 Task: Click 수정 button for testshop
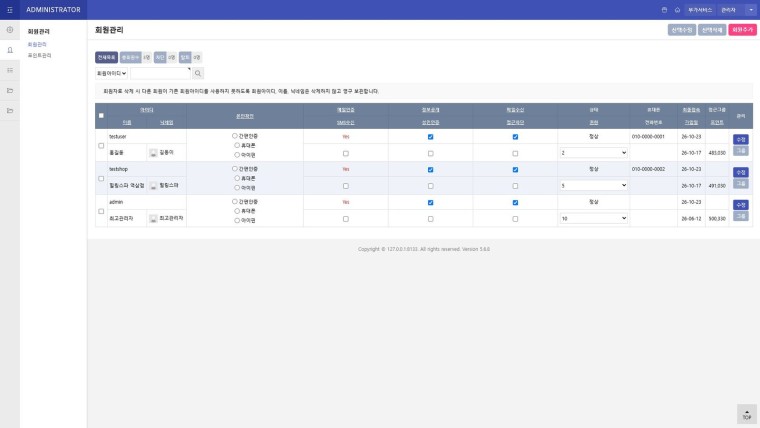[x=741, y=173]
